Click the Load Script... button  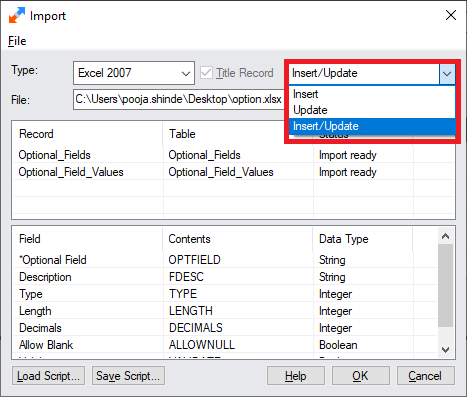(x=48, y=376)
